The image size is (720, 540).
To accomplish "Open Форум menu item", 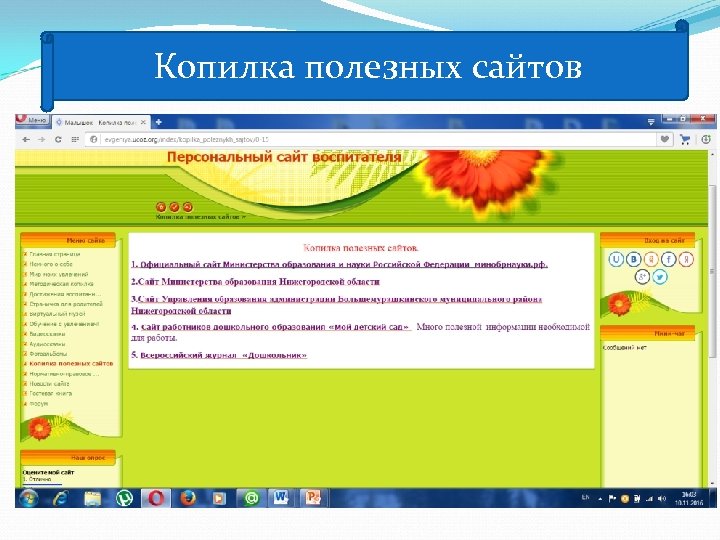I will (x=38, y=404).
